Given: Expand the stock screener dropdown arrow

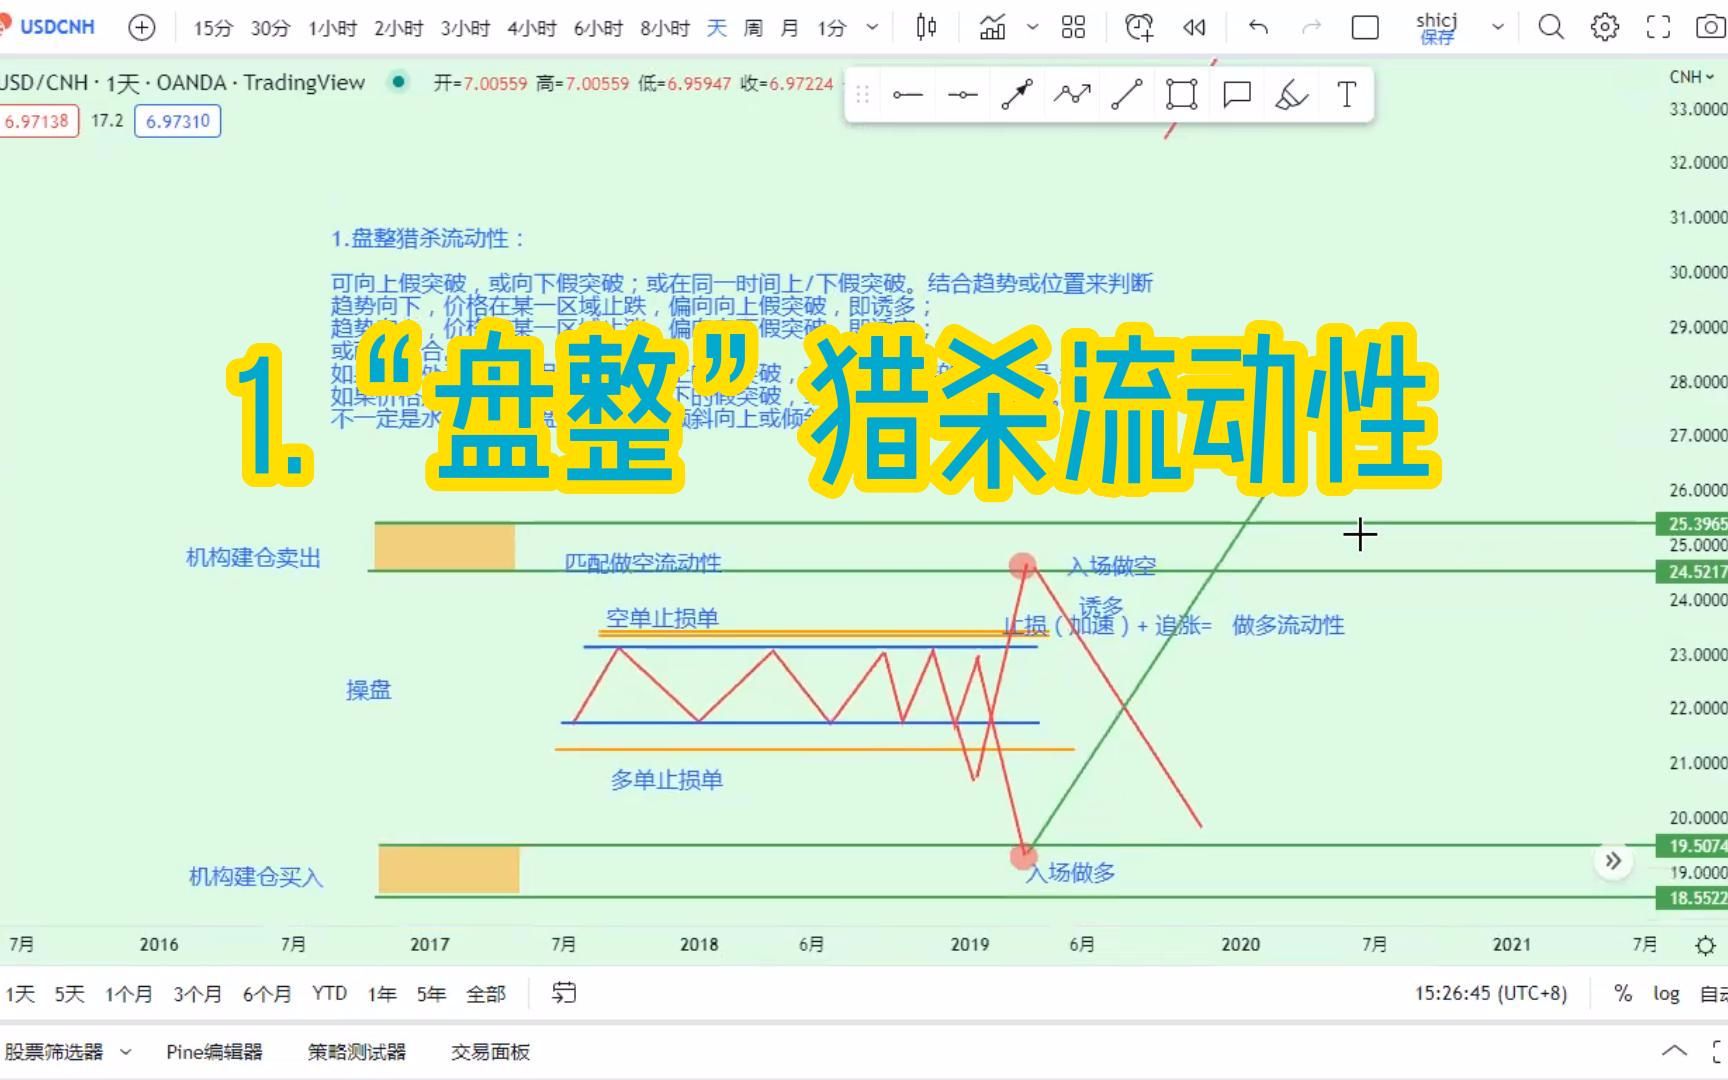Looking at the screenshot, I should click(x=126, y=1051).
